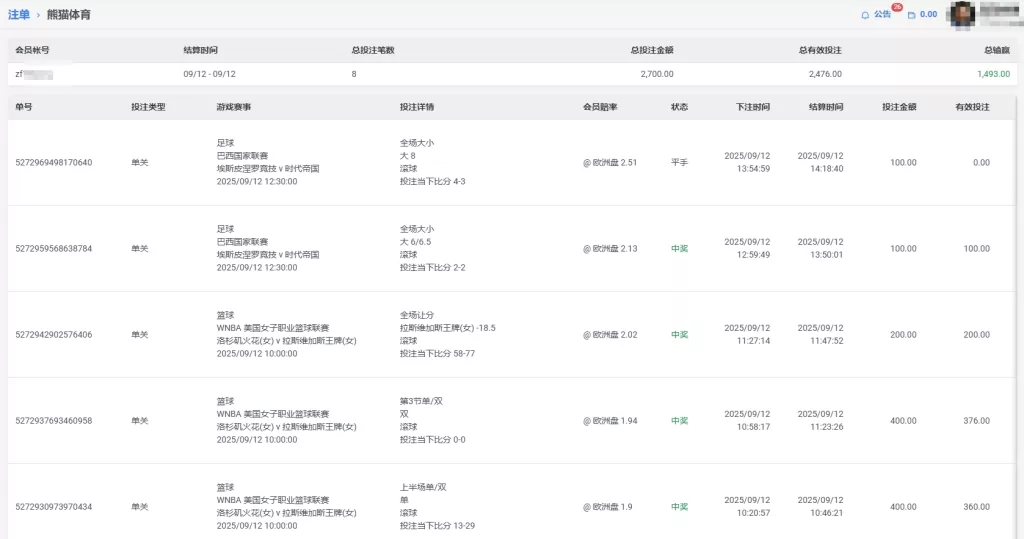Select order row 5272959568638784
Screen dimensions: 1024x539
(x=54, y=248)
